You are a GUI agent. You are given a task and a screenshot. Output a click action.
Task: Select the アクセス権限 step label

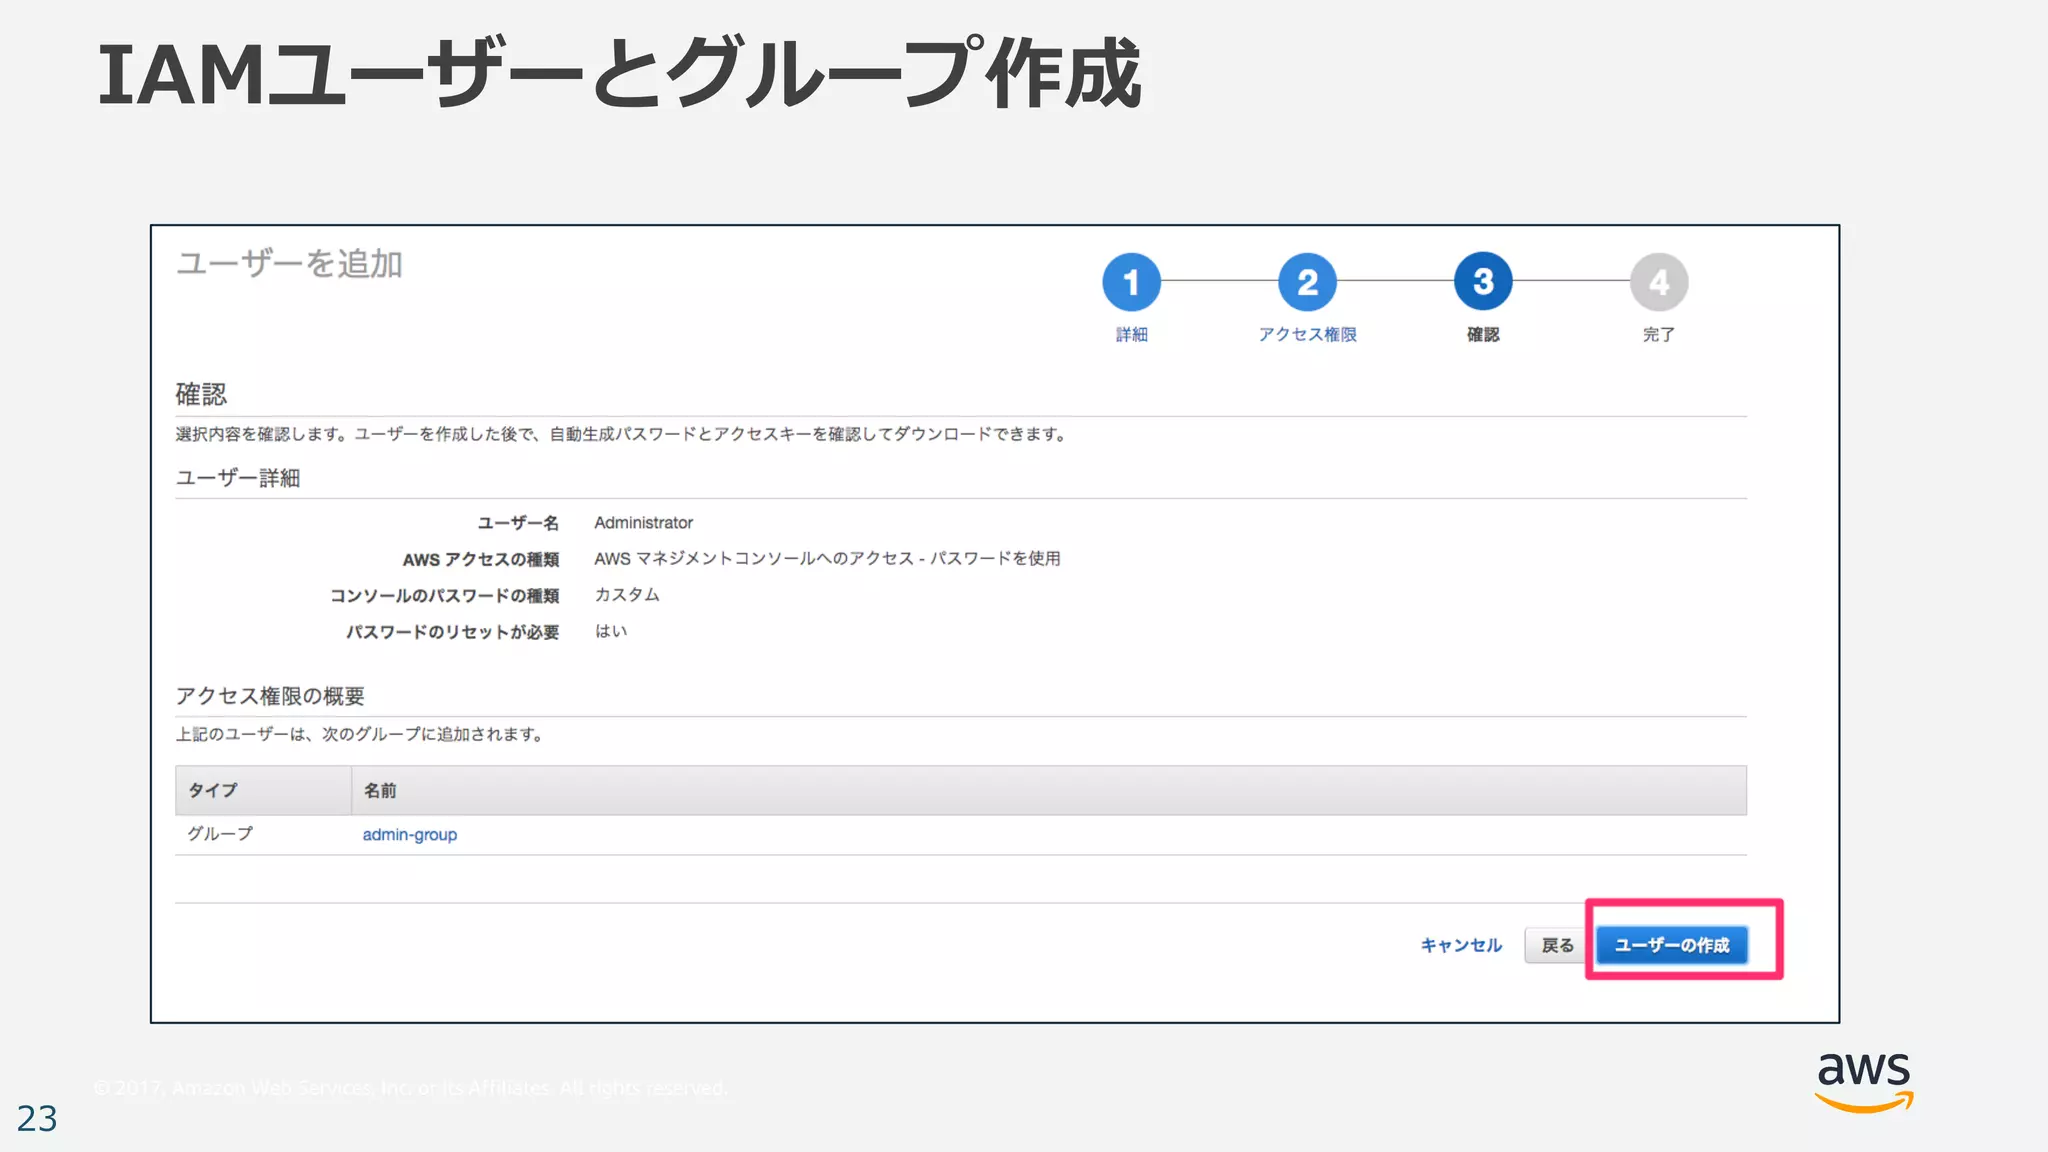pyautogui.click(x=1307, y=334)
